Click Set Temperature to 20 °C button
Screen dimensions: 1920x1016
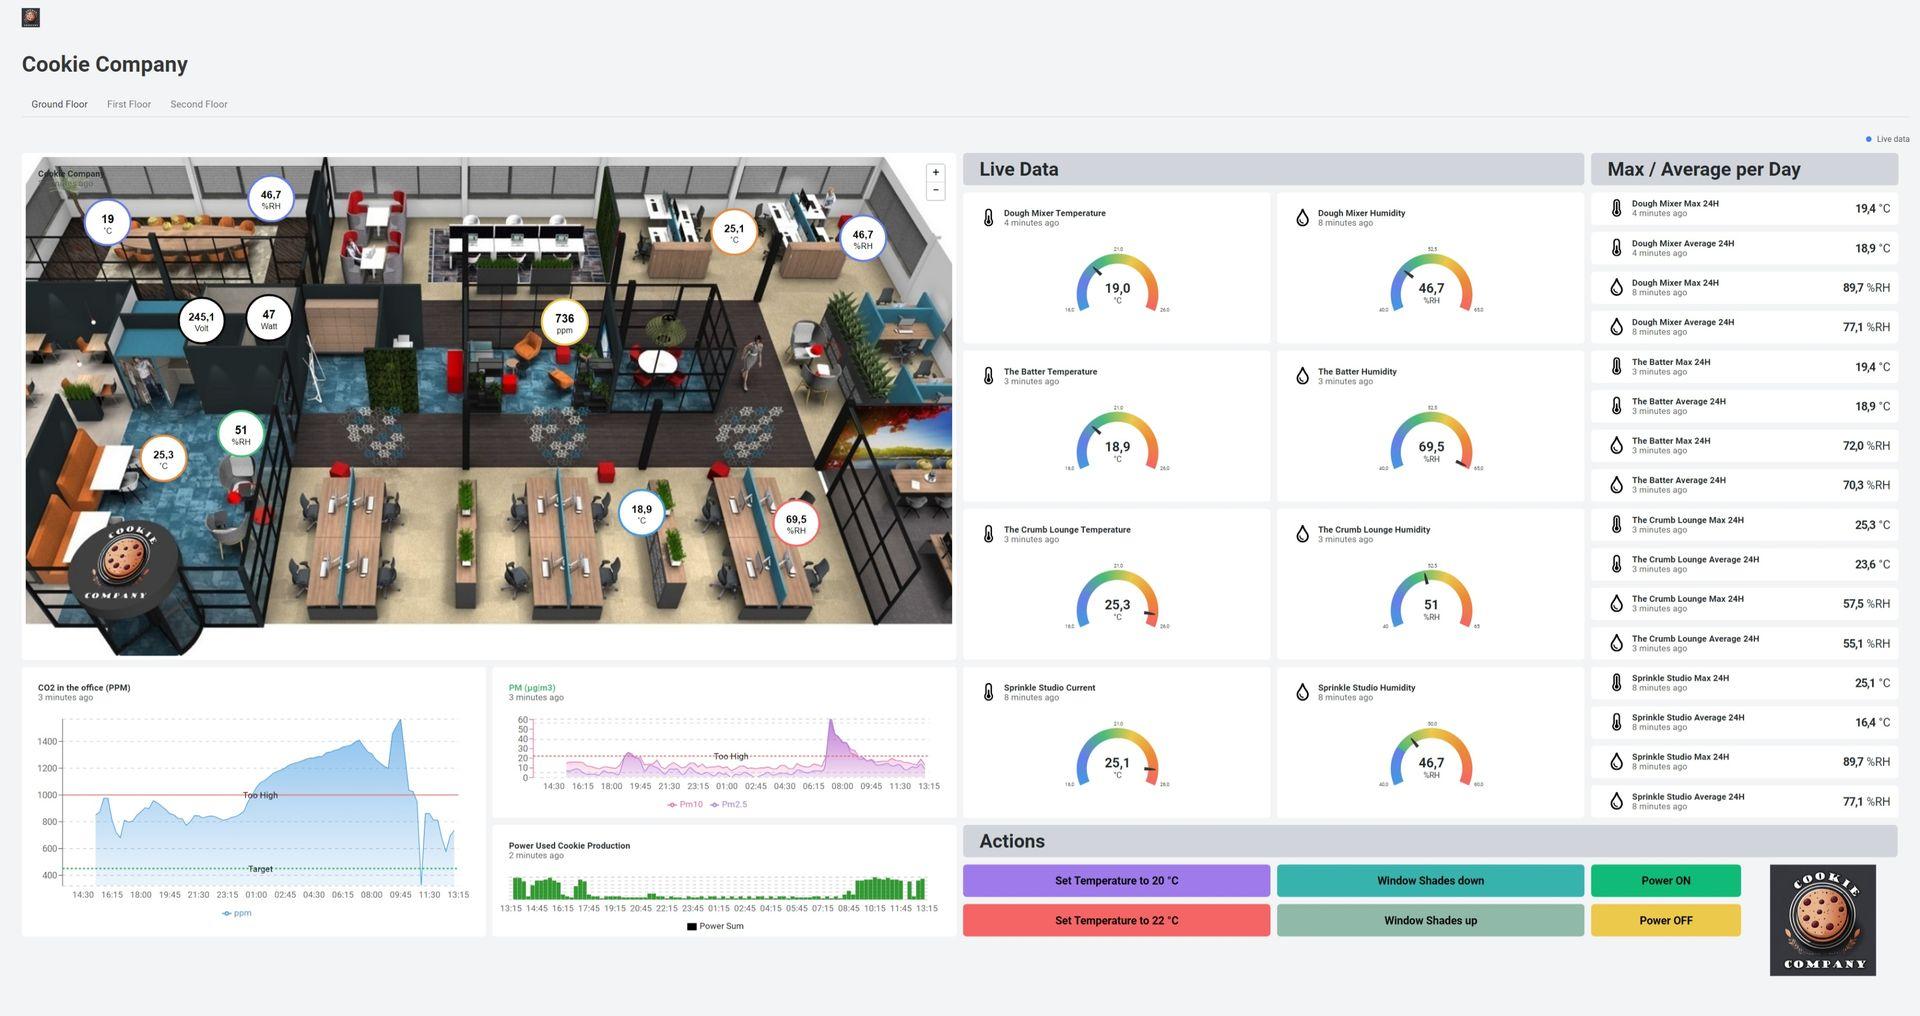tap(1116, 881)
